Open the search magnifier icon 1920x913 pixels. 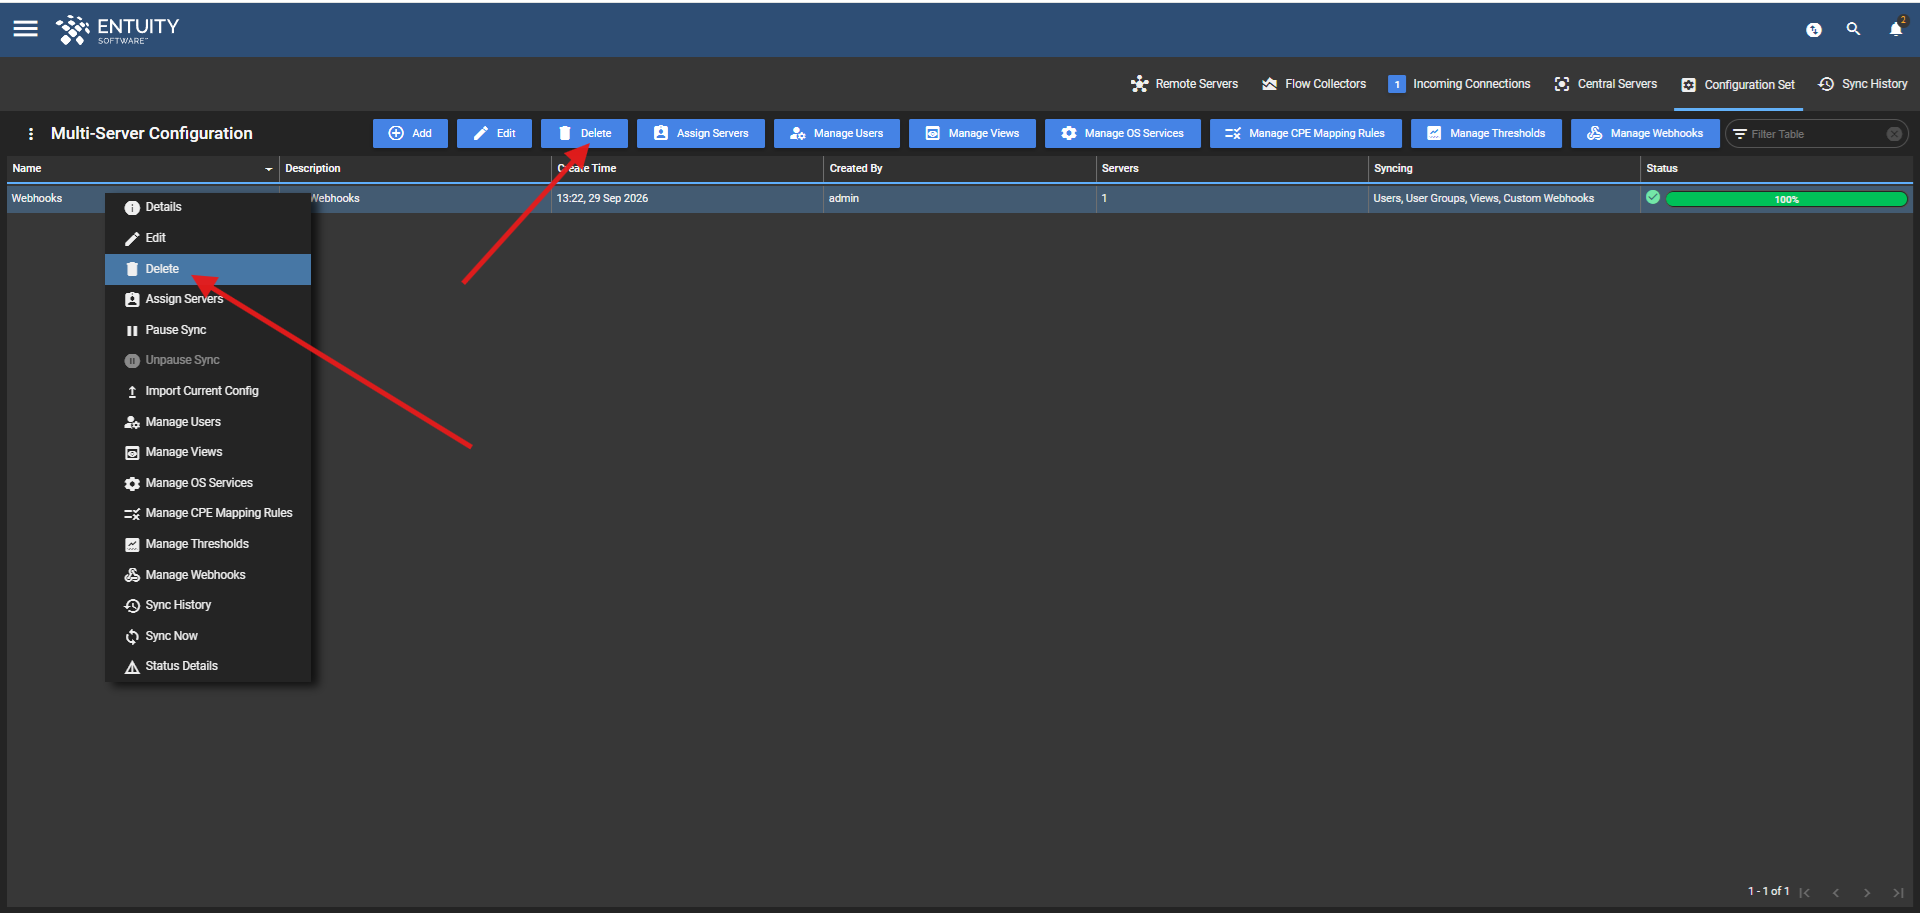(1853, 30)
